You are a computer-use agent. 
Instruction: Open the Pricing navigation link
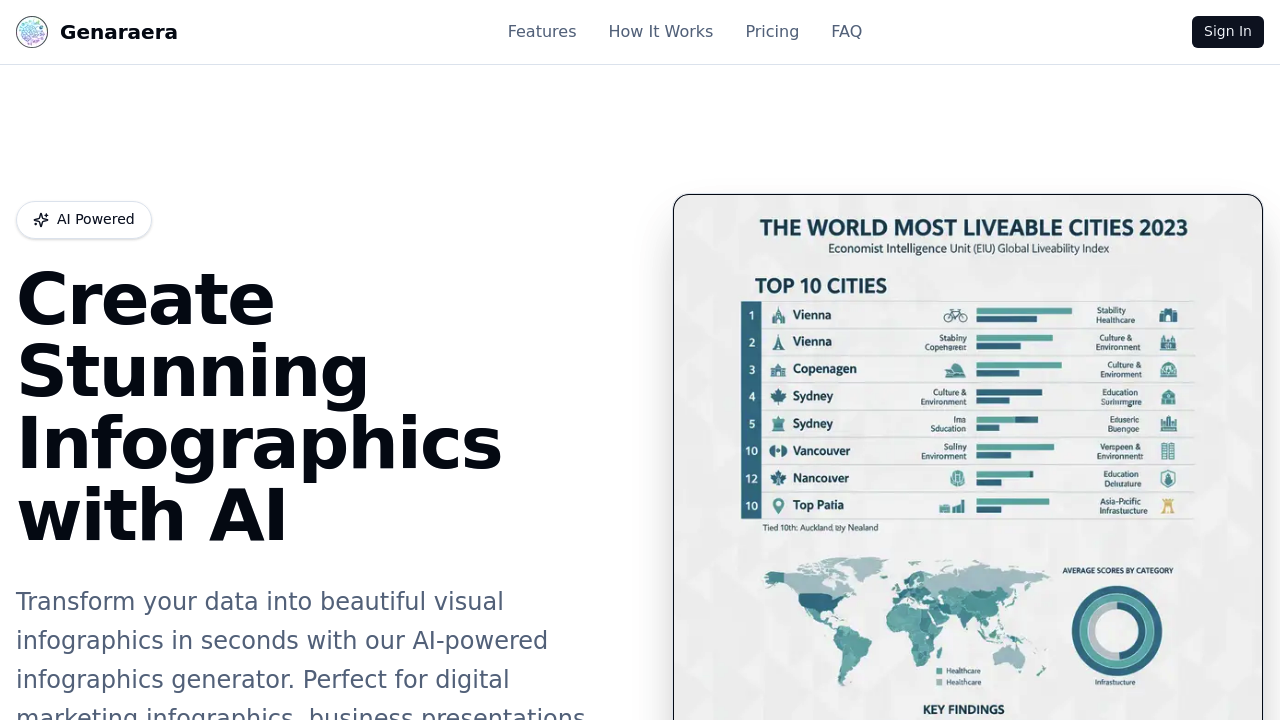771,32
